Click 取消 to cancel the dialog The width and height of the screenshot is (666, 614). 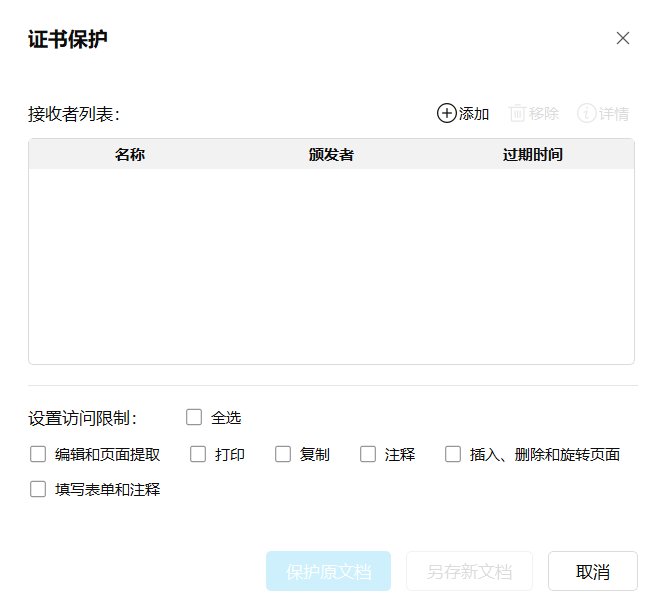point(593,572)
